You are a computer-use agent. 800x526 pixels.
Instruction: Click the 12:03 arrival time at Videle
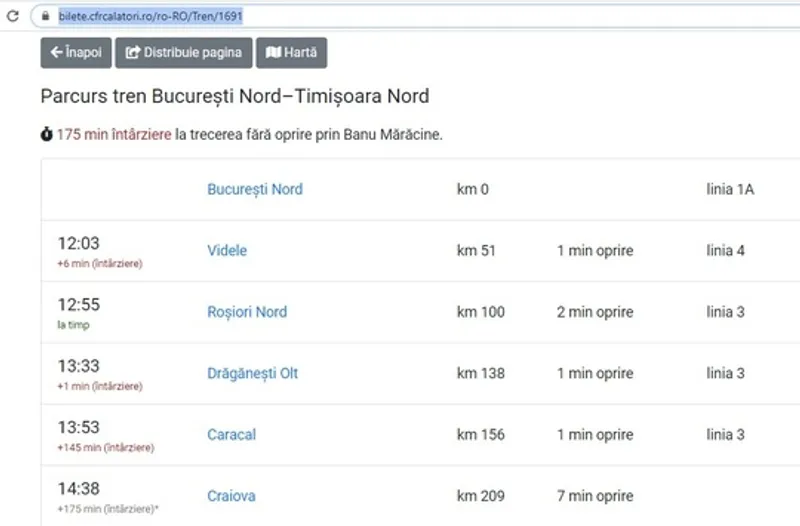click(79, 244)
